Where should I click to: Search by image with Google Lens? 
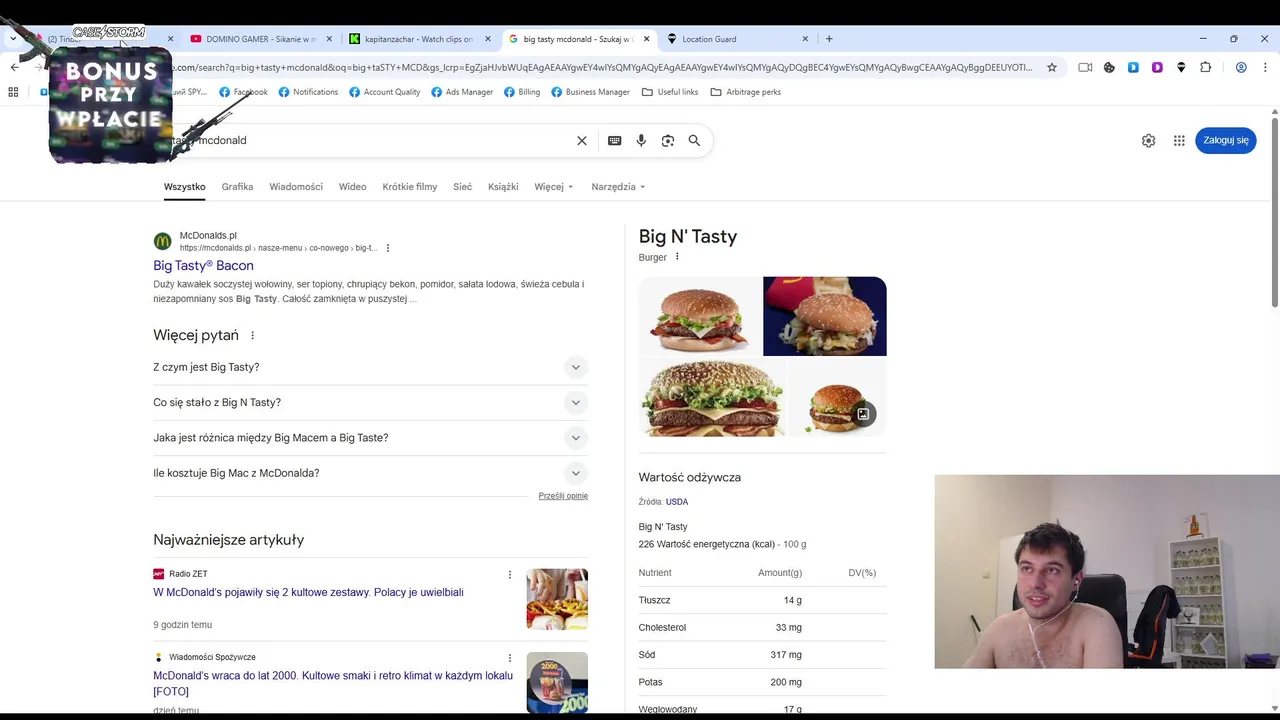[668, 141]
